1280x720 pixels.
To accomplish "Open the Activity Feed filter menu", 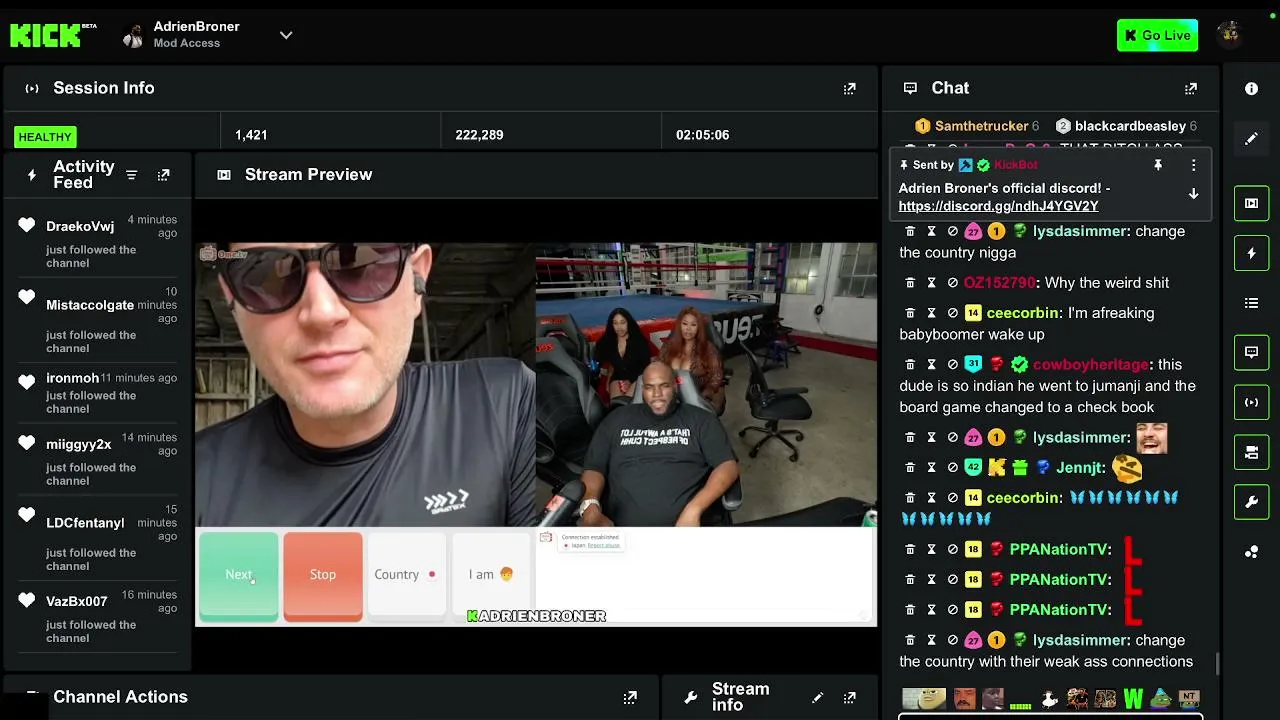I will 131,175.
